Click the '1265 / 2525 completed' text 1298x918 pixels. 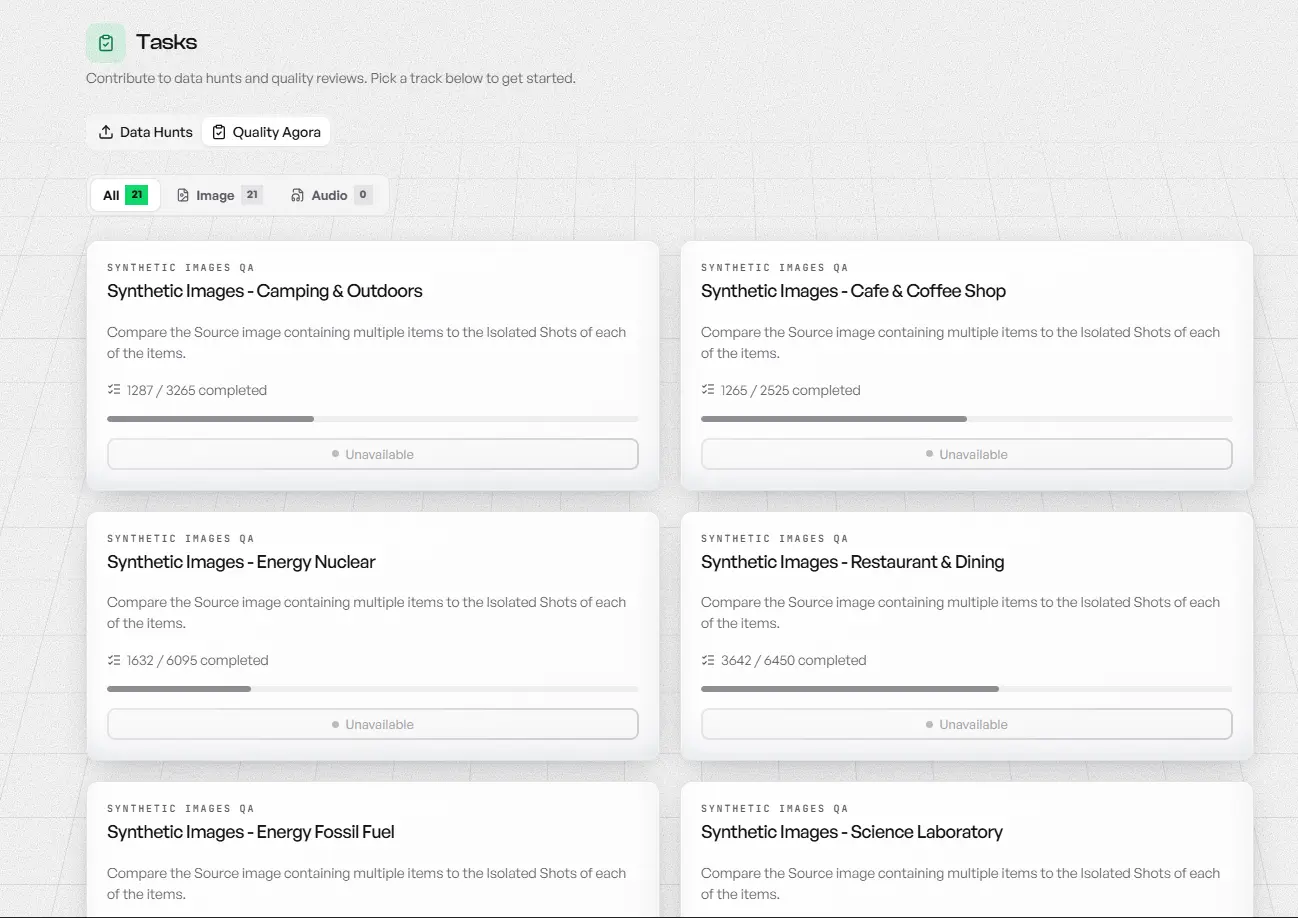(x=791, y=390)
